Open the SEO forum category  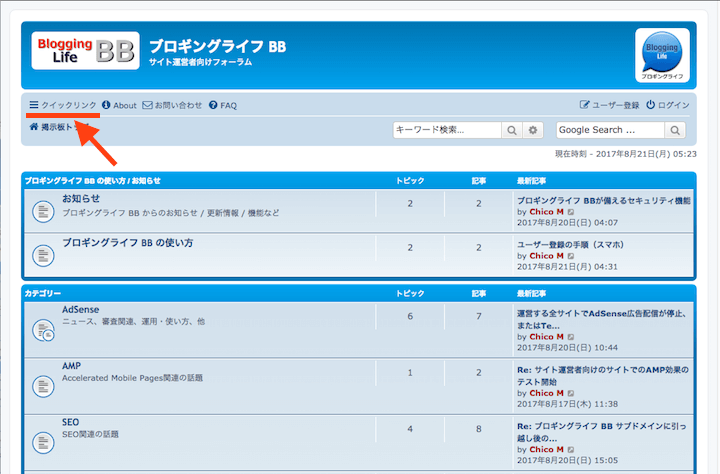point(70,422)
